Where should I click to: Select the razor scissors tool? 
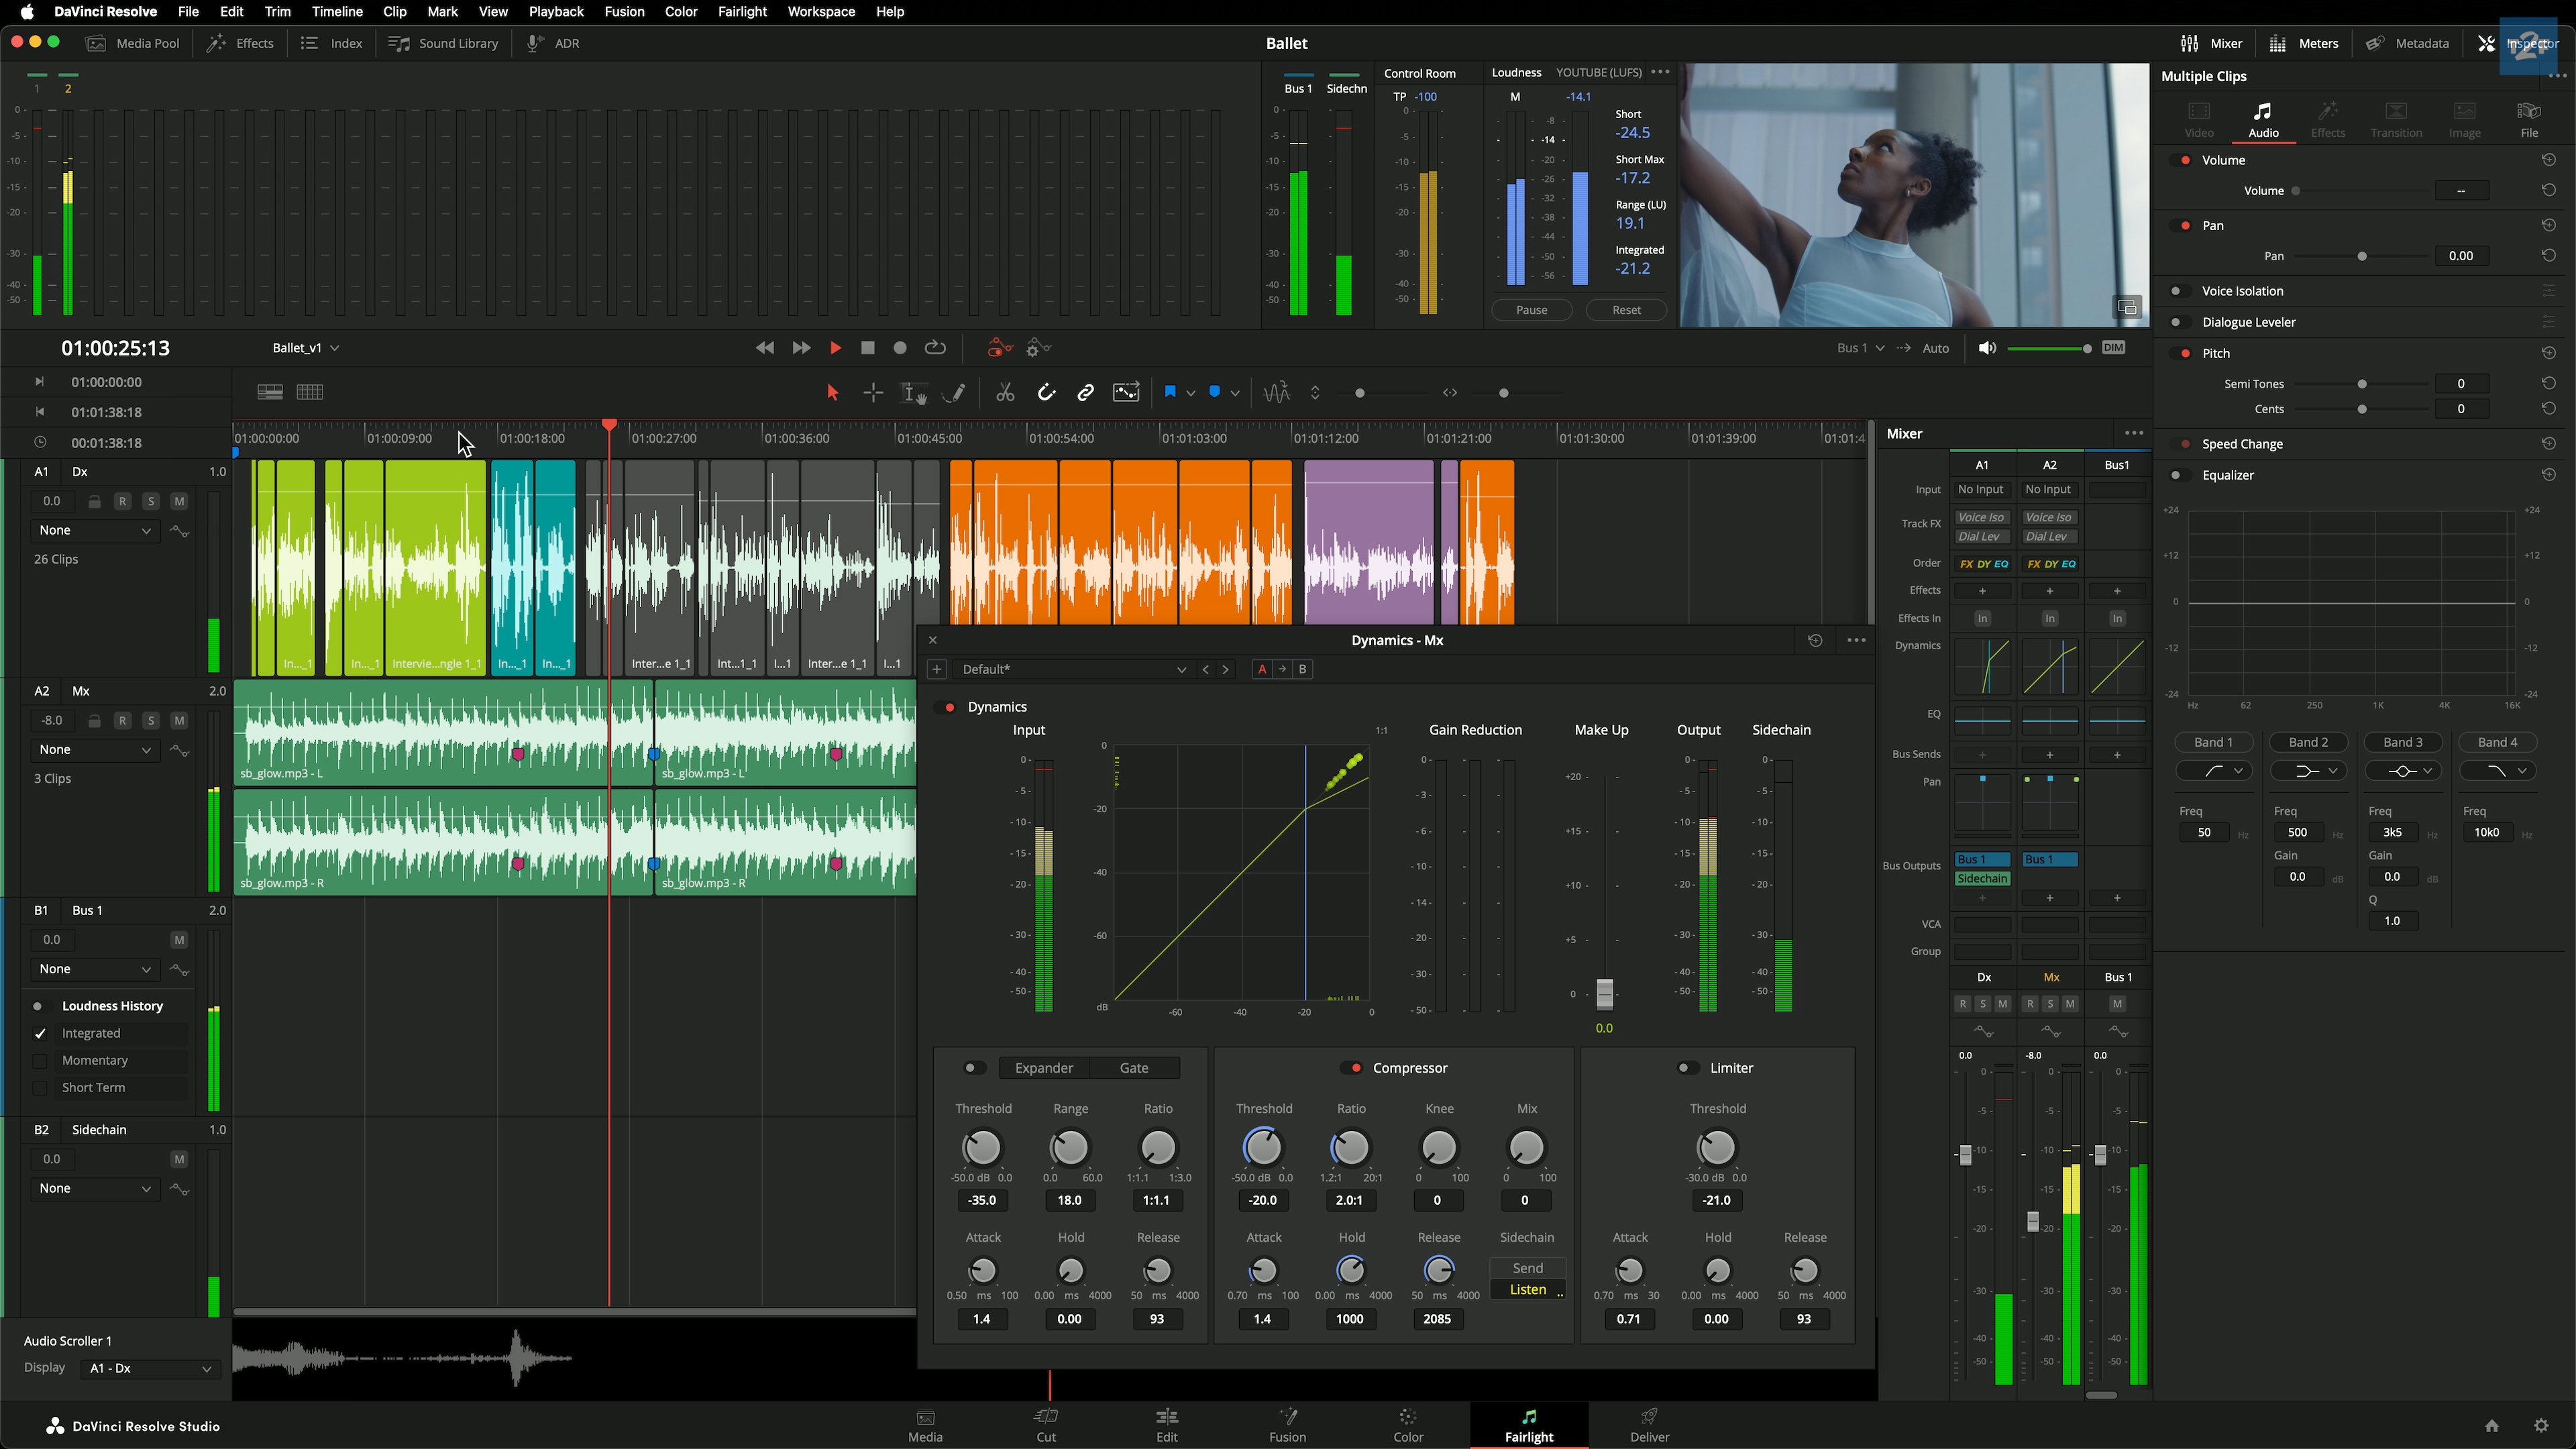click(1005, 393)
